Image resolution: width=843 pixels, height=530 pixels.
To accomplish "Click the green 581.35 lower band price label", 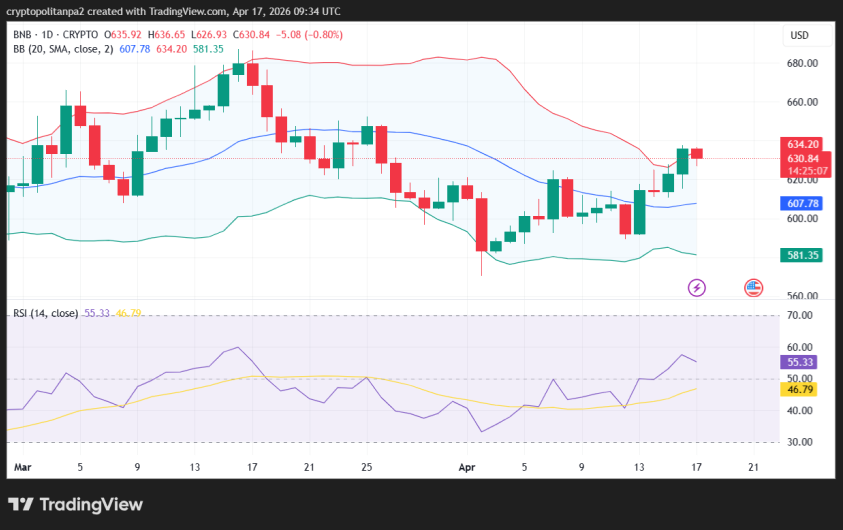I will (x=802, y=255).
